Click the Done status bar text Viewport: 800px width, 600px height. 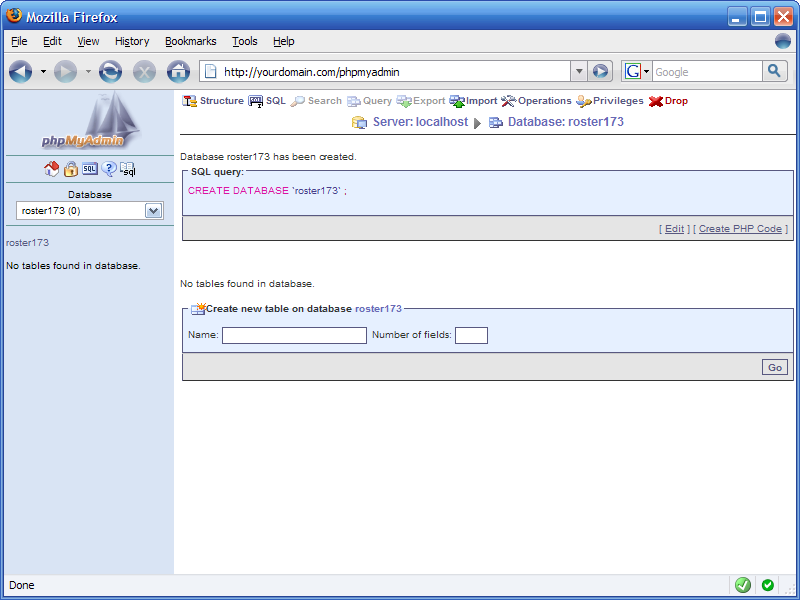(x=22, y=585)
